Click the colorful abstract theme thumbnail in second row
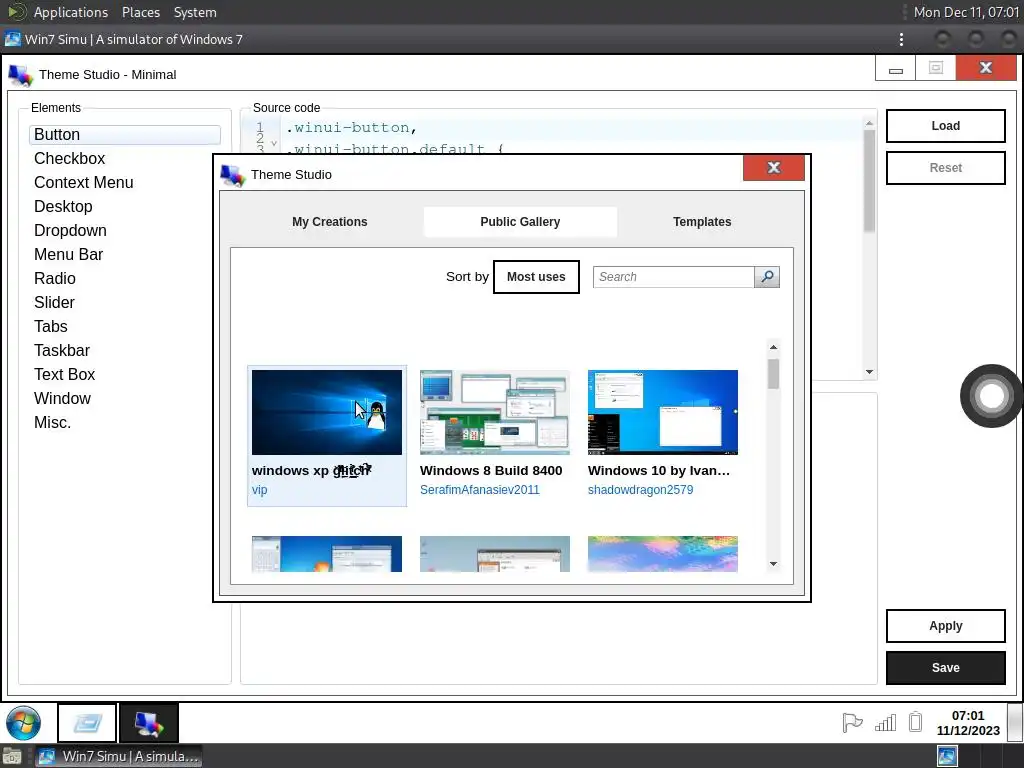Screen dimensions: 1024x768 click(663, 554)
